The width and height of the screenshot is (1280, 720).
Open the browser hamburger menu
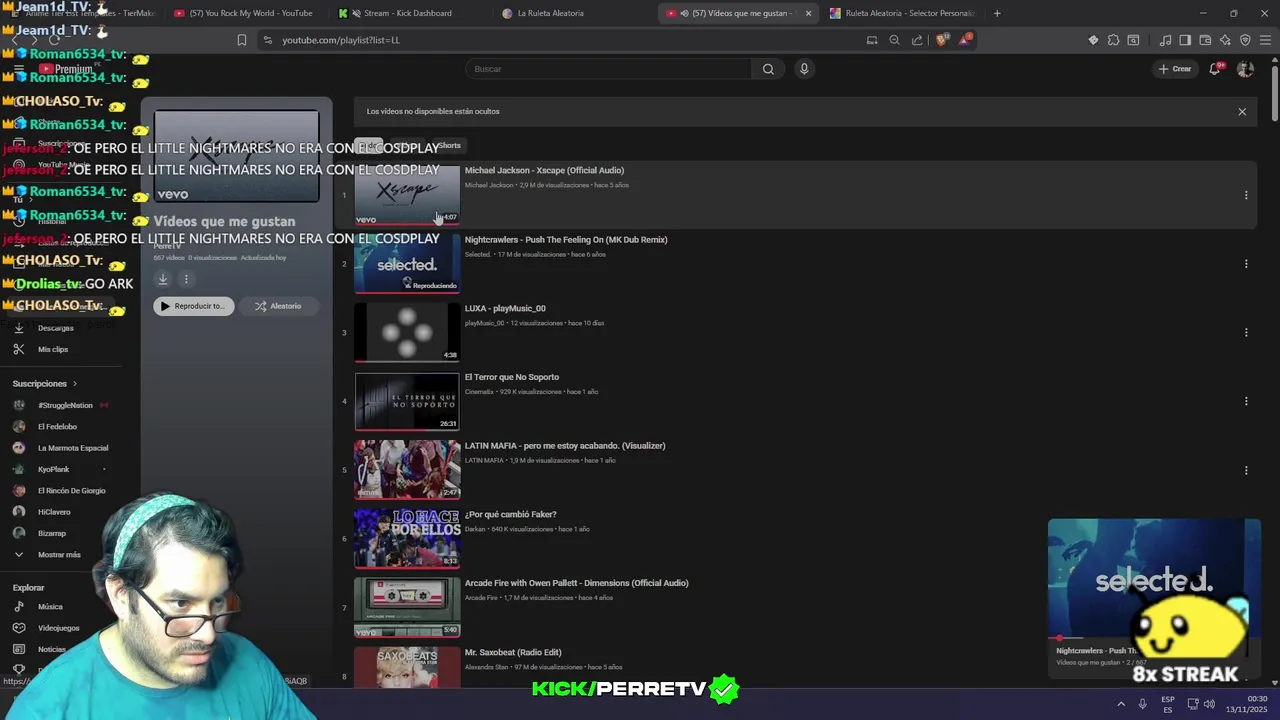pos(1265,40)
